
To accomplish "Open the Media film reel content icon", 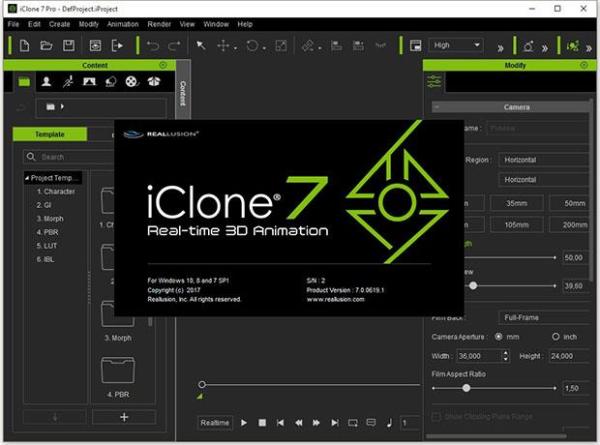I will (x=132, y=81).
